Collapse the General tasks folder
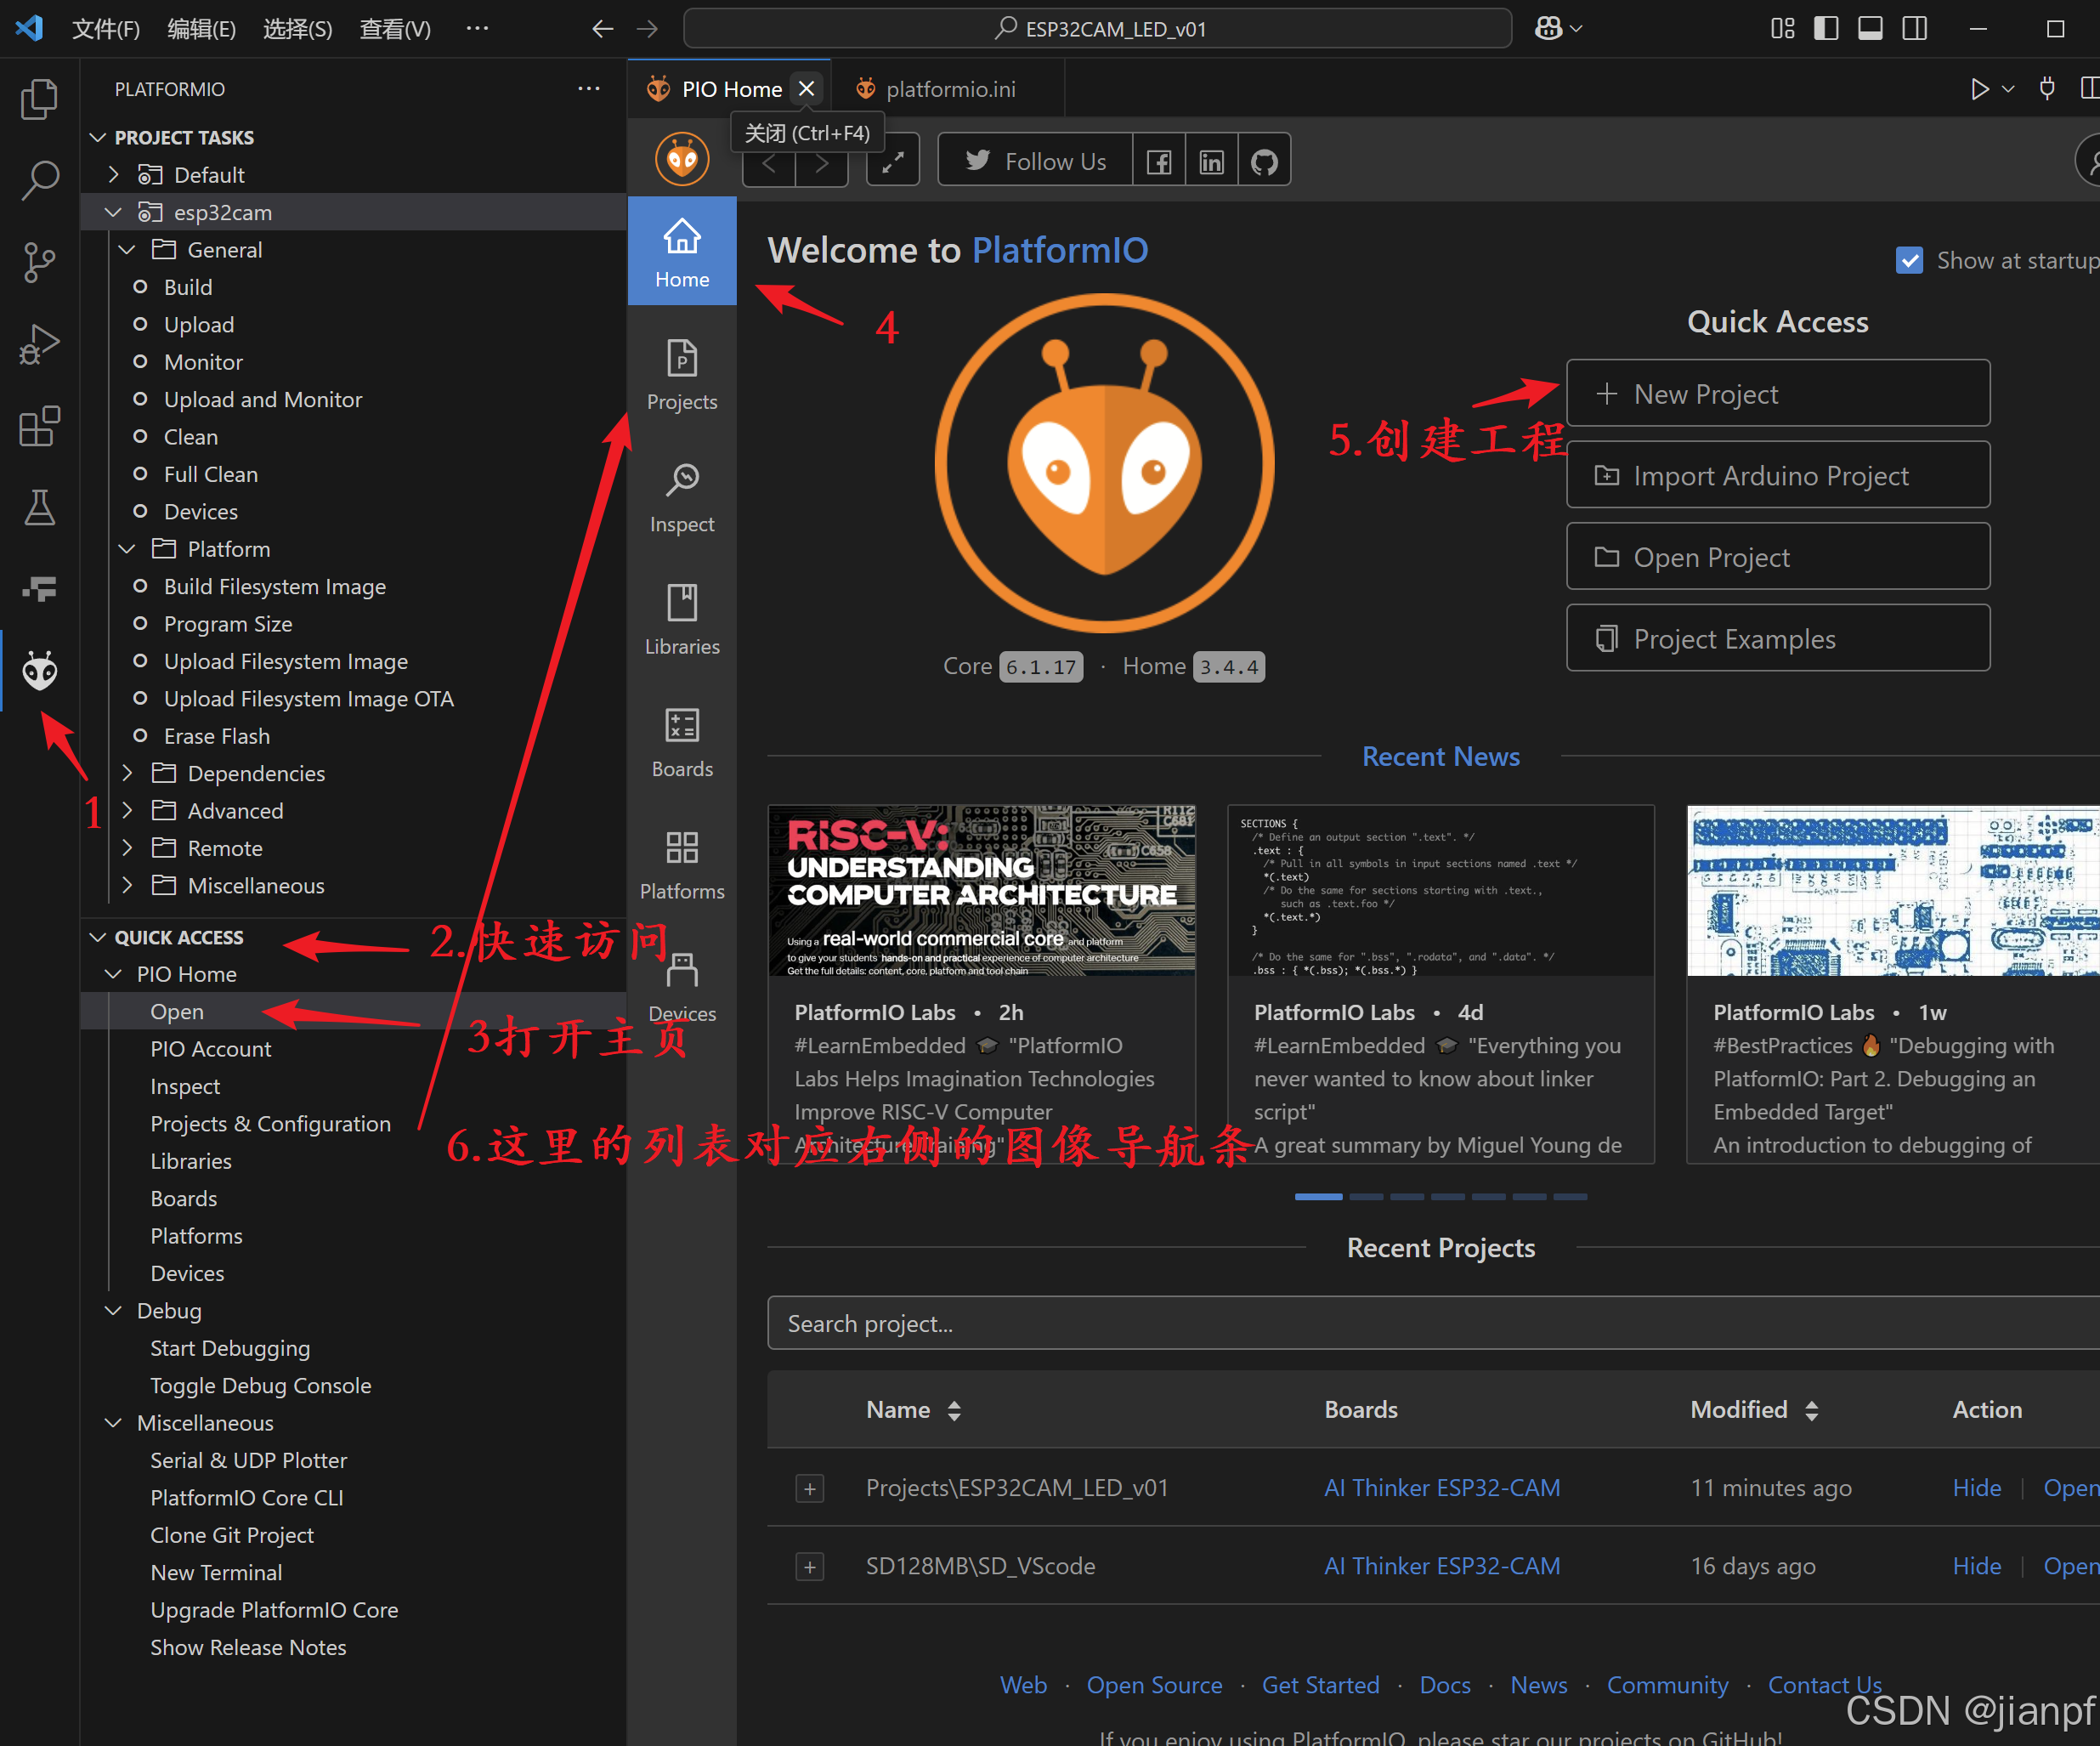The width and height of the screenshot is (2100, 1746). pyautogui.click(x=127, y=250)
